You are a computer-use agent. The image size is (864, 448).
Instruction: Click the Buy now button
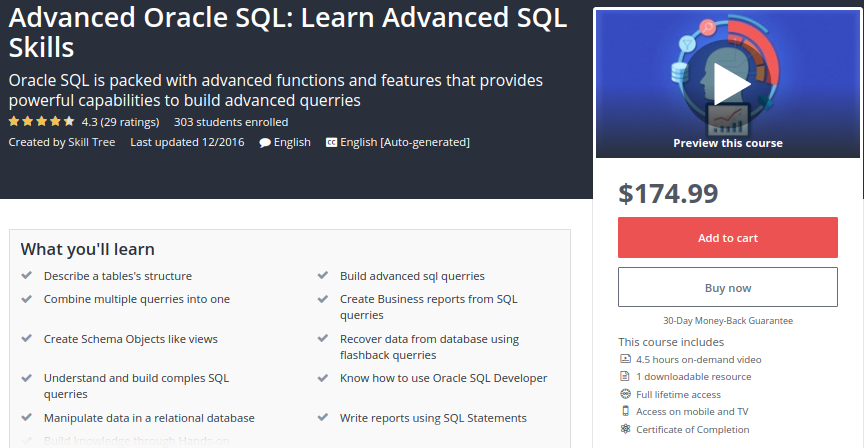pyautogui.click(x=727, y=287)
